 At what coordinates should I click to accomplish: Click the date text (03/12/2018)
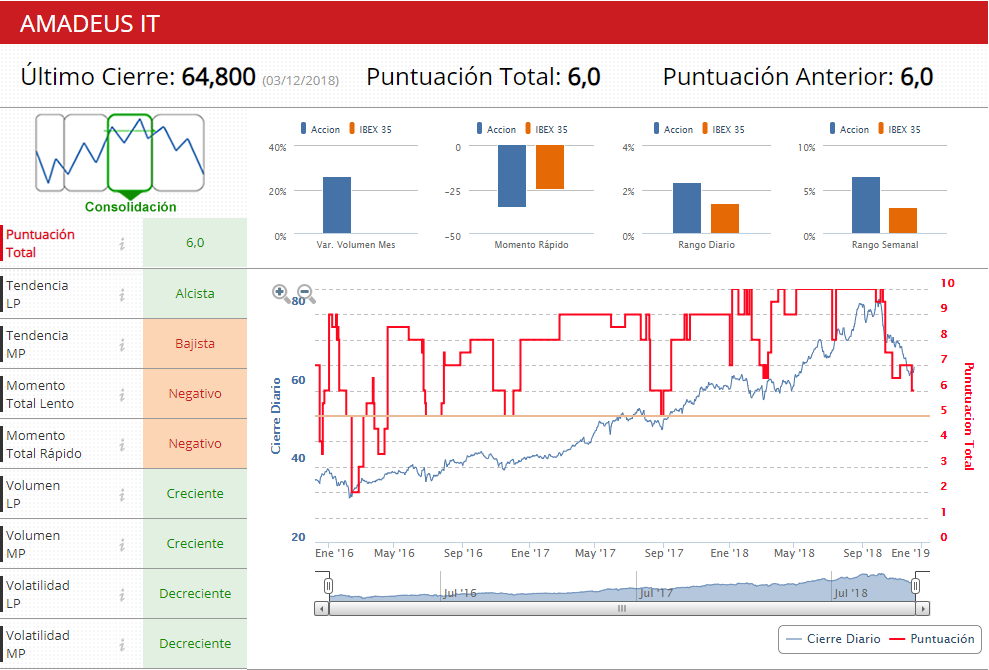pyautogui.click(x=301, y=81)
